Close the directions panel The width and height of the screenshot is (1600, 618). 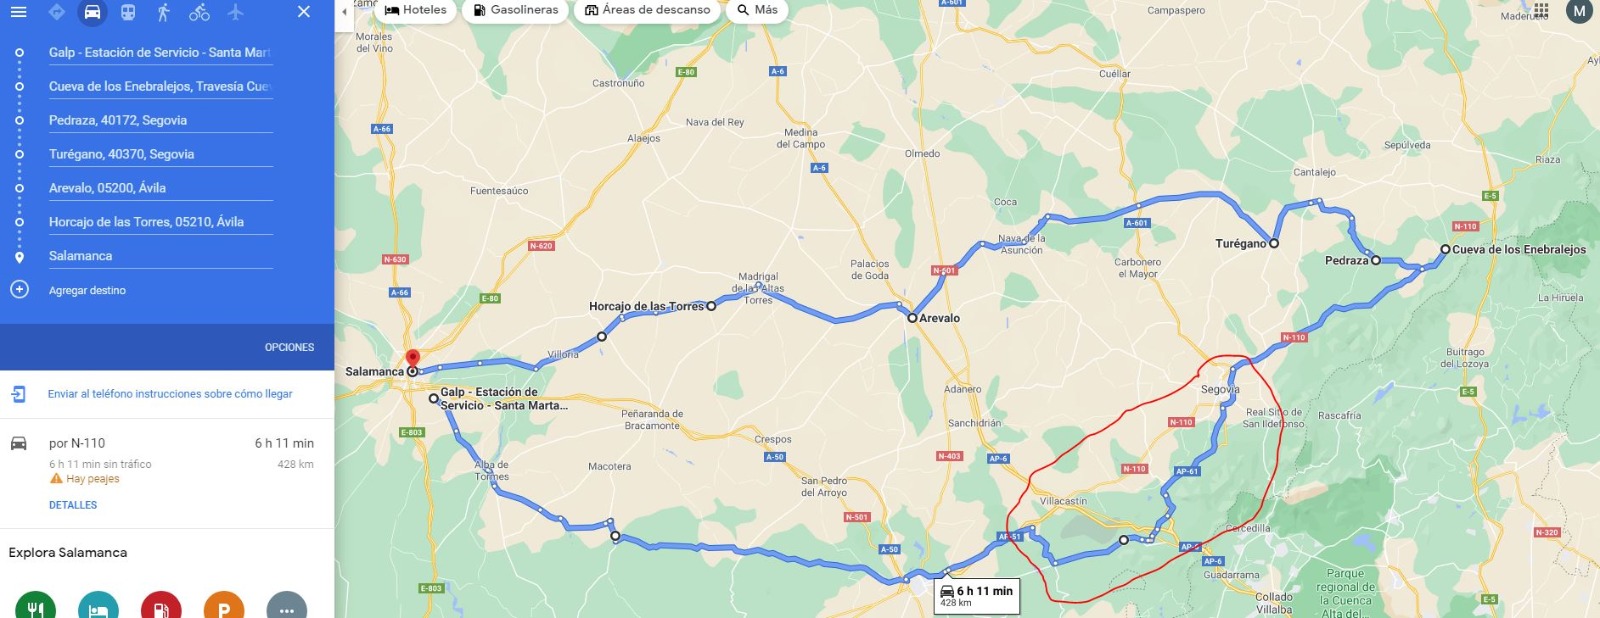[304, 12]
